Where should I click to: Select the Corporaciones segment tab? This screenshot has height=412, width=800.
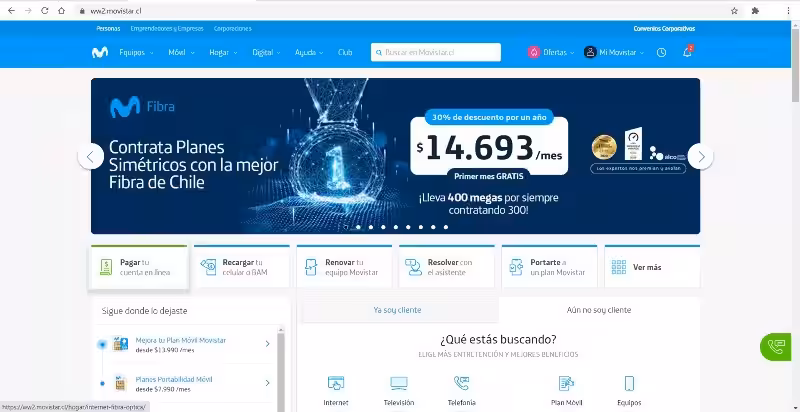233,29
